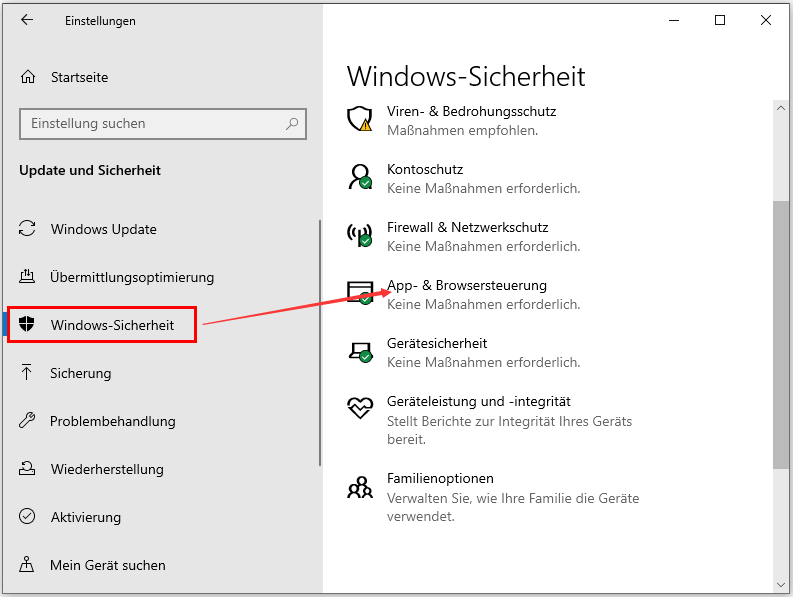Screen dimensions: 793x597
Task: Click the scrollbar up arrow
Action: coord(780,108)
